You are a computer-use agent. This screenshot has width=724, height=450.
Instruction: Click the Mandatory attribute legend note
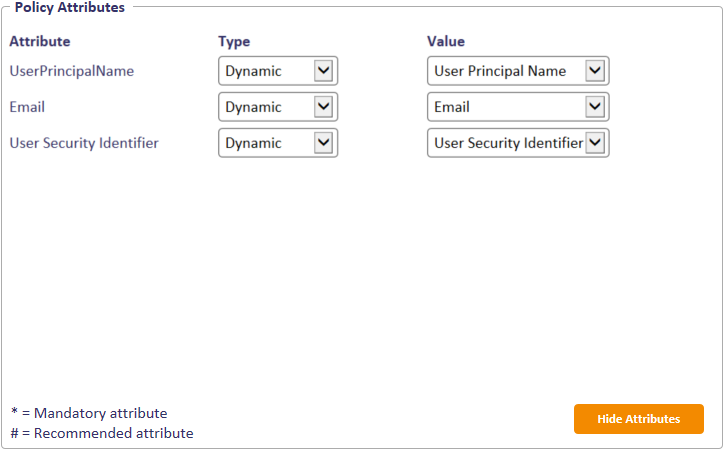point(89,413)
